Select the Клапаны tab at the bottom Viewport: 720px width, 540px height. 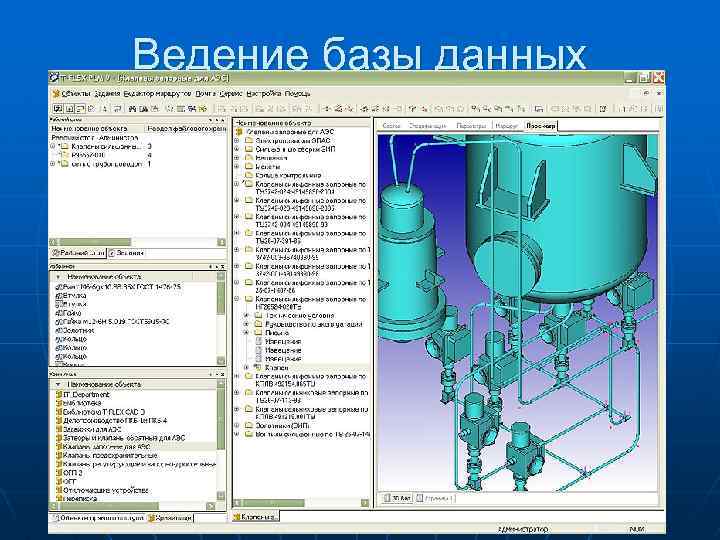point(255,517)
